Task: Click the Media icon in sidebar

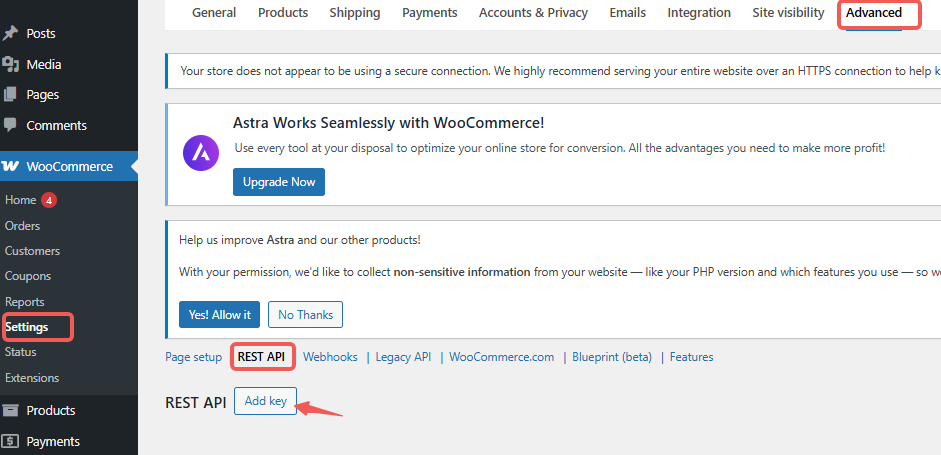Action: 11,65
